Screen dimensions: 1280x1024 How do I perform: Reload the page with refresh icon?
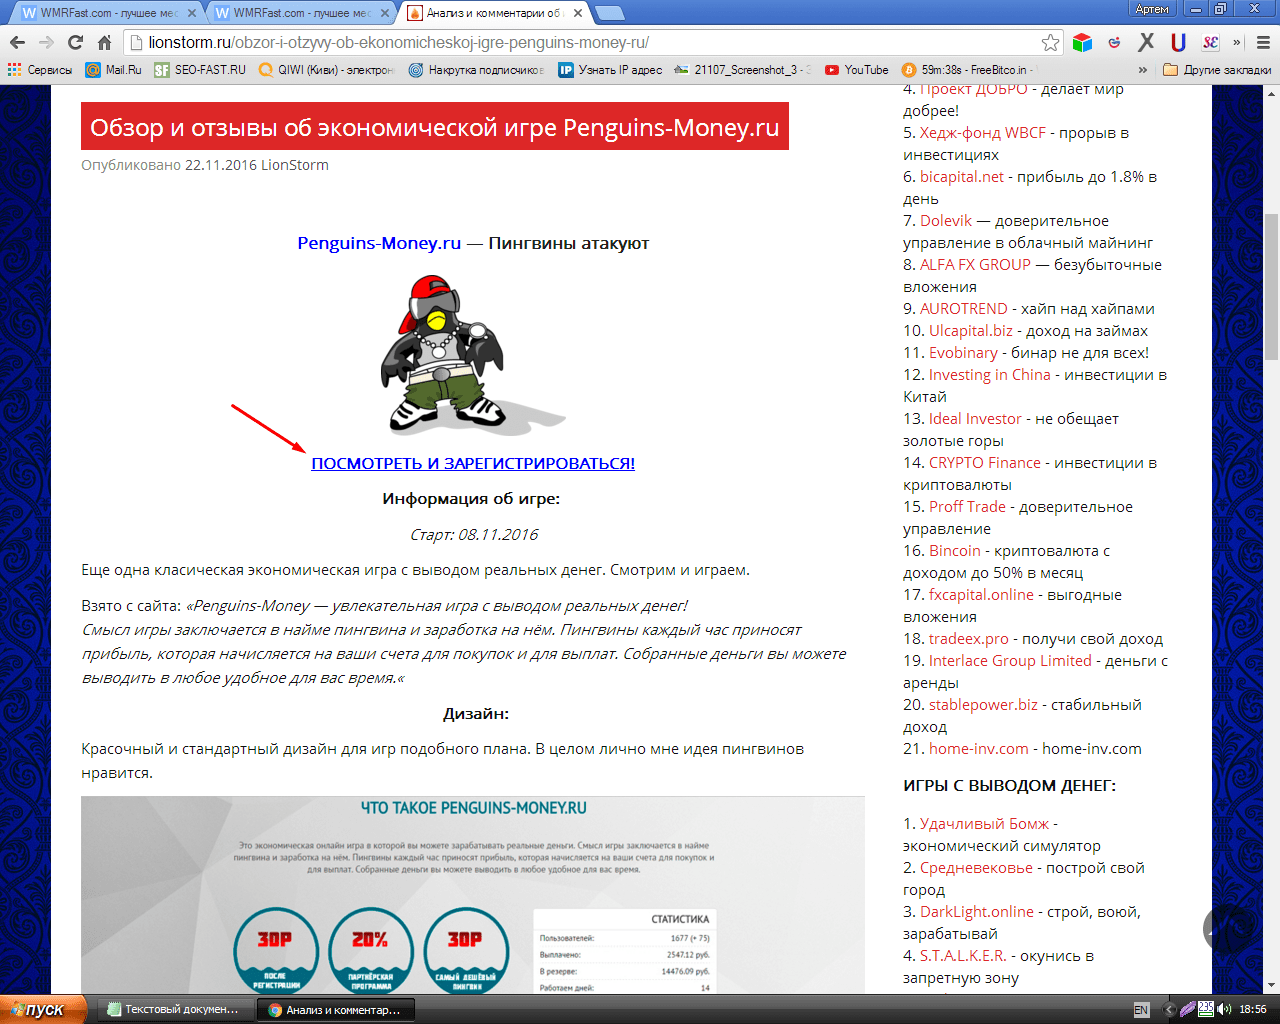pos(75,42)
